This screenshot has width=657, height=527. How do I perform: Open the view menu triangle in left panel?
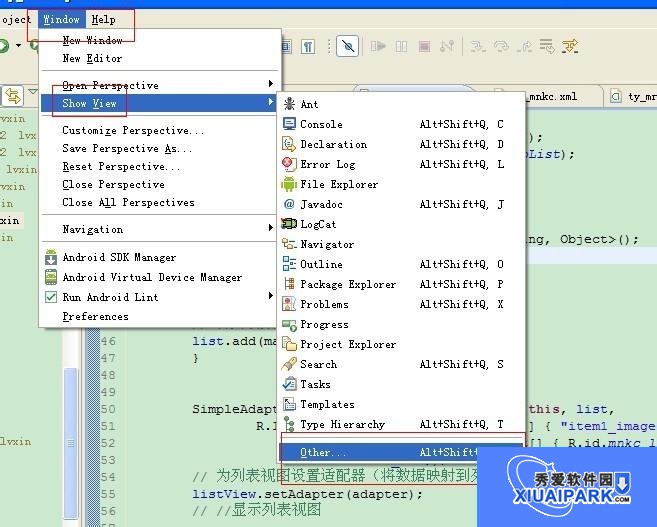[x=33, y=91]
